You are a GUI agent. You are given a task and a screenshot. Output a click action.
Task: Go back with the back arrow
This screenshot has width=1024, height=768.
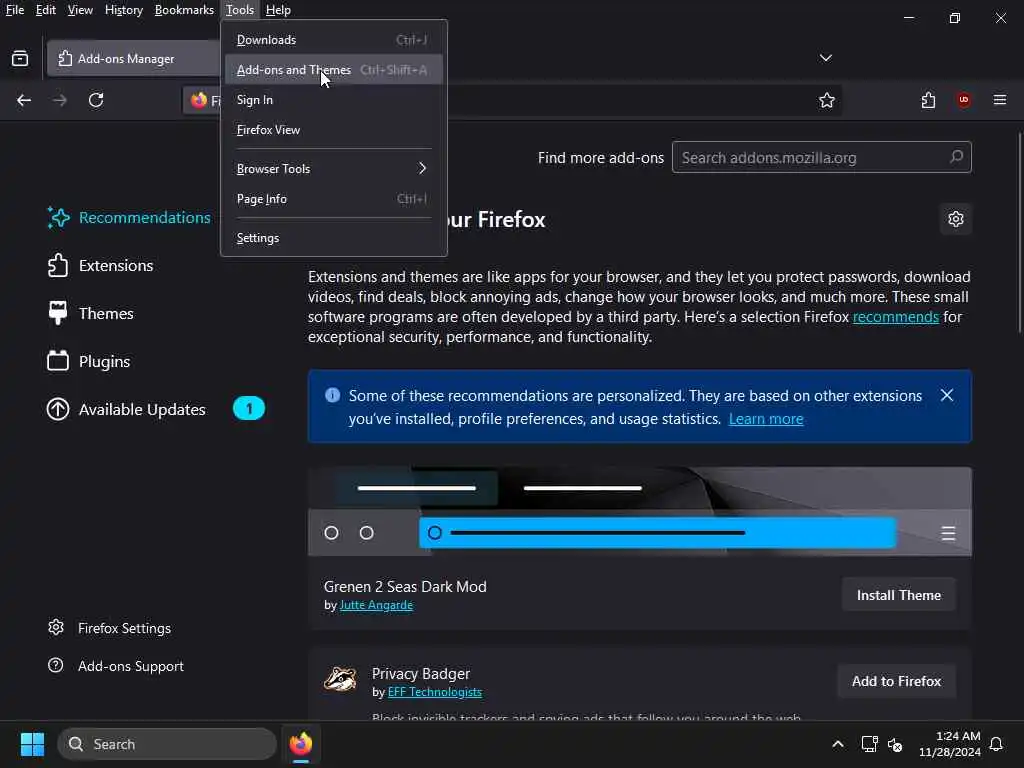tap(24, 100)
